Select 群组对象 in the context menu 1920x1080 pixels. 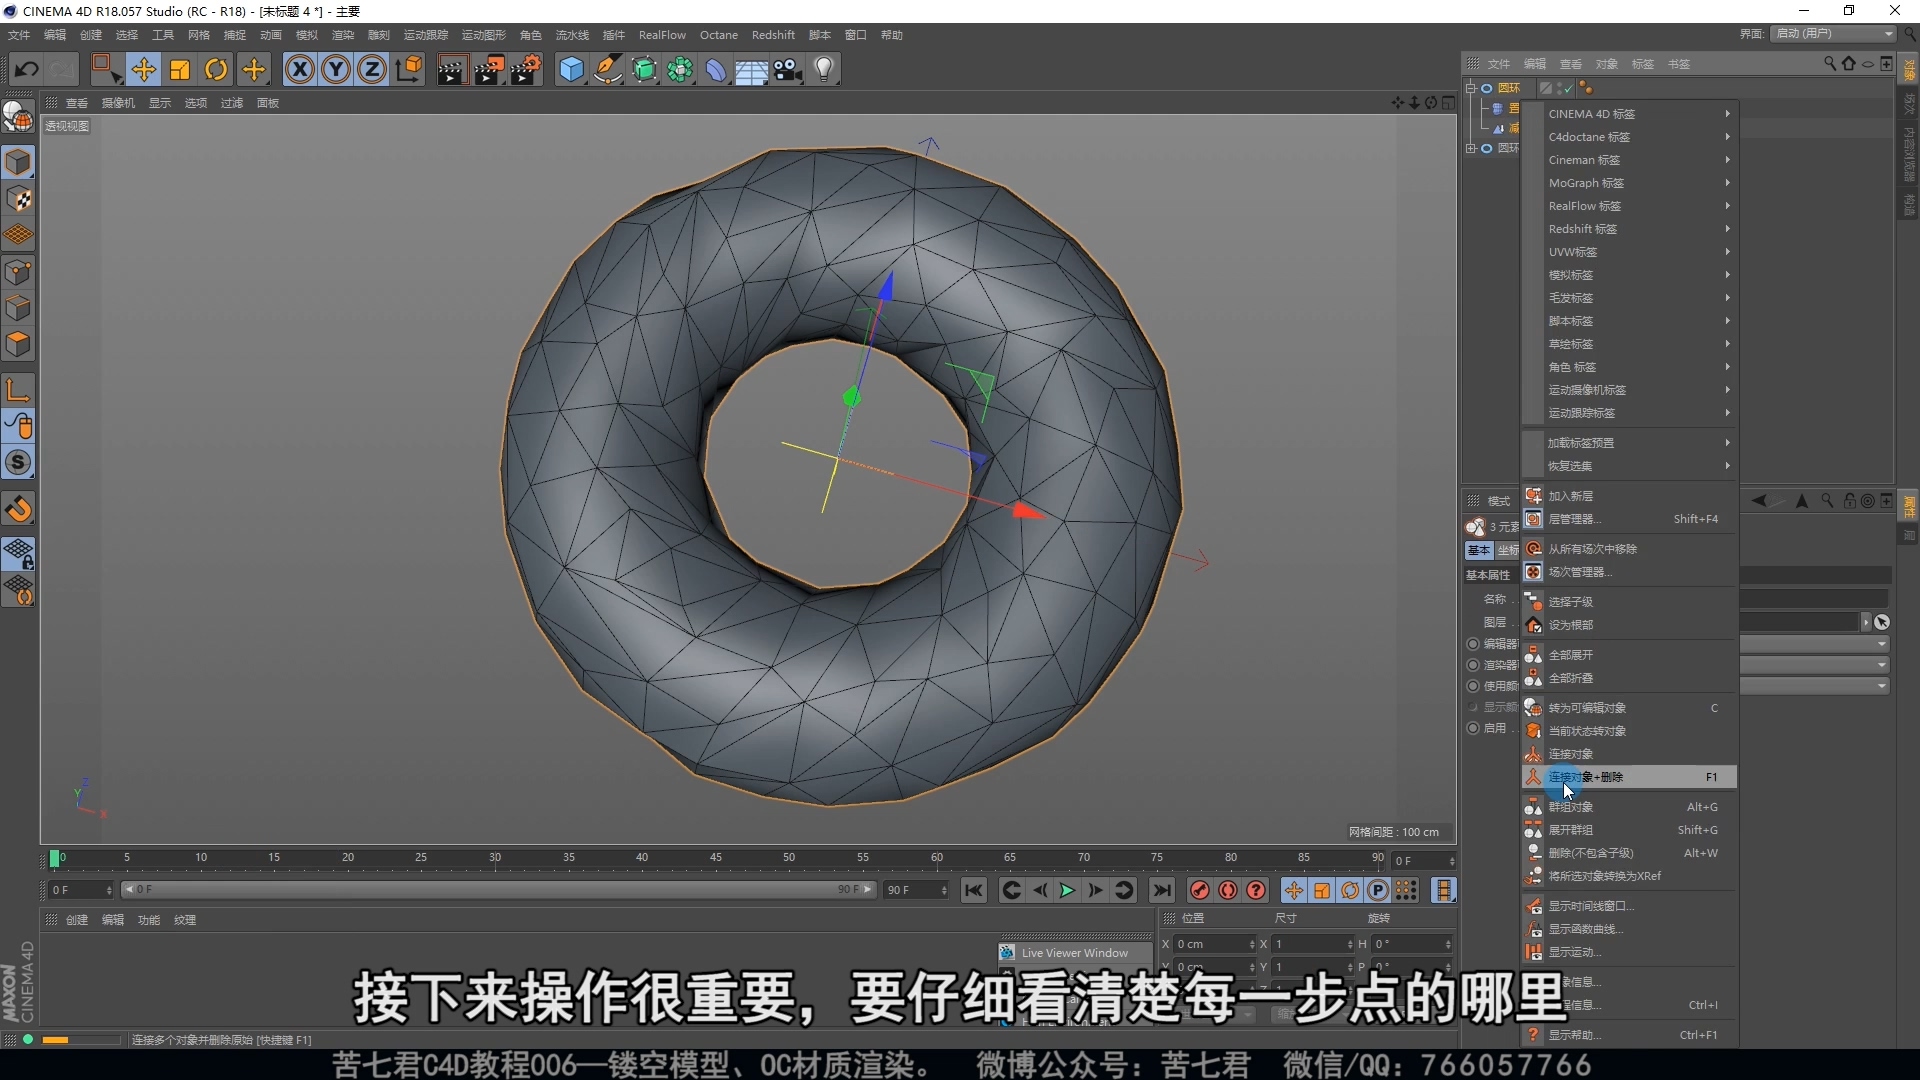(x=1629, y=807)
